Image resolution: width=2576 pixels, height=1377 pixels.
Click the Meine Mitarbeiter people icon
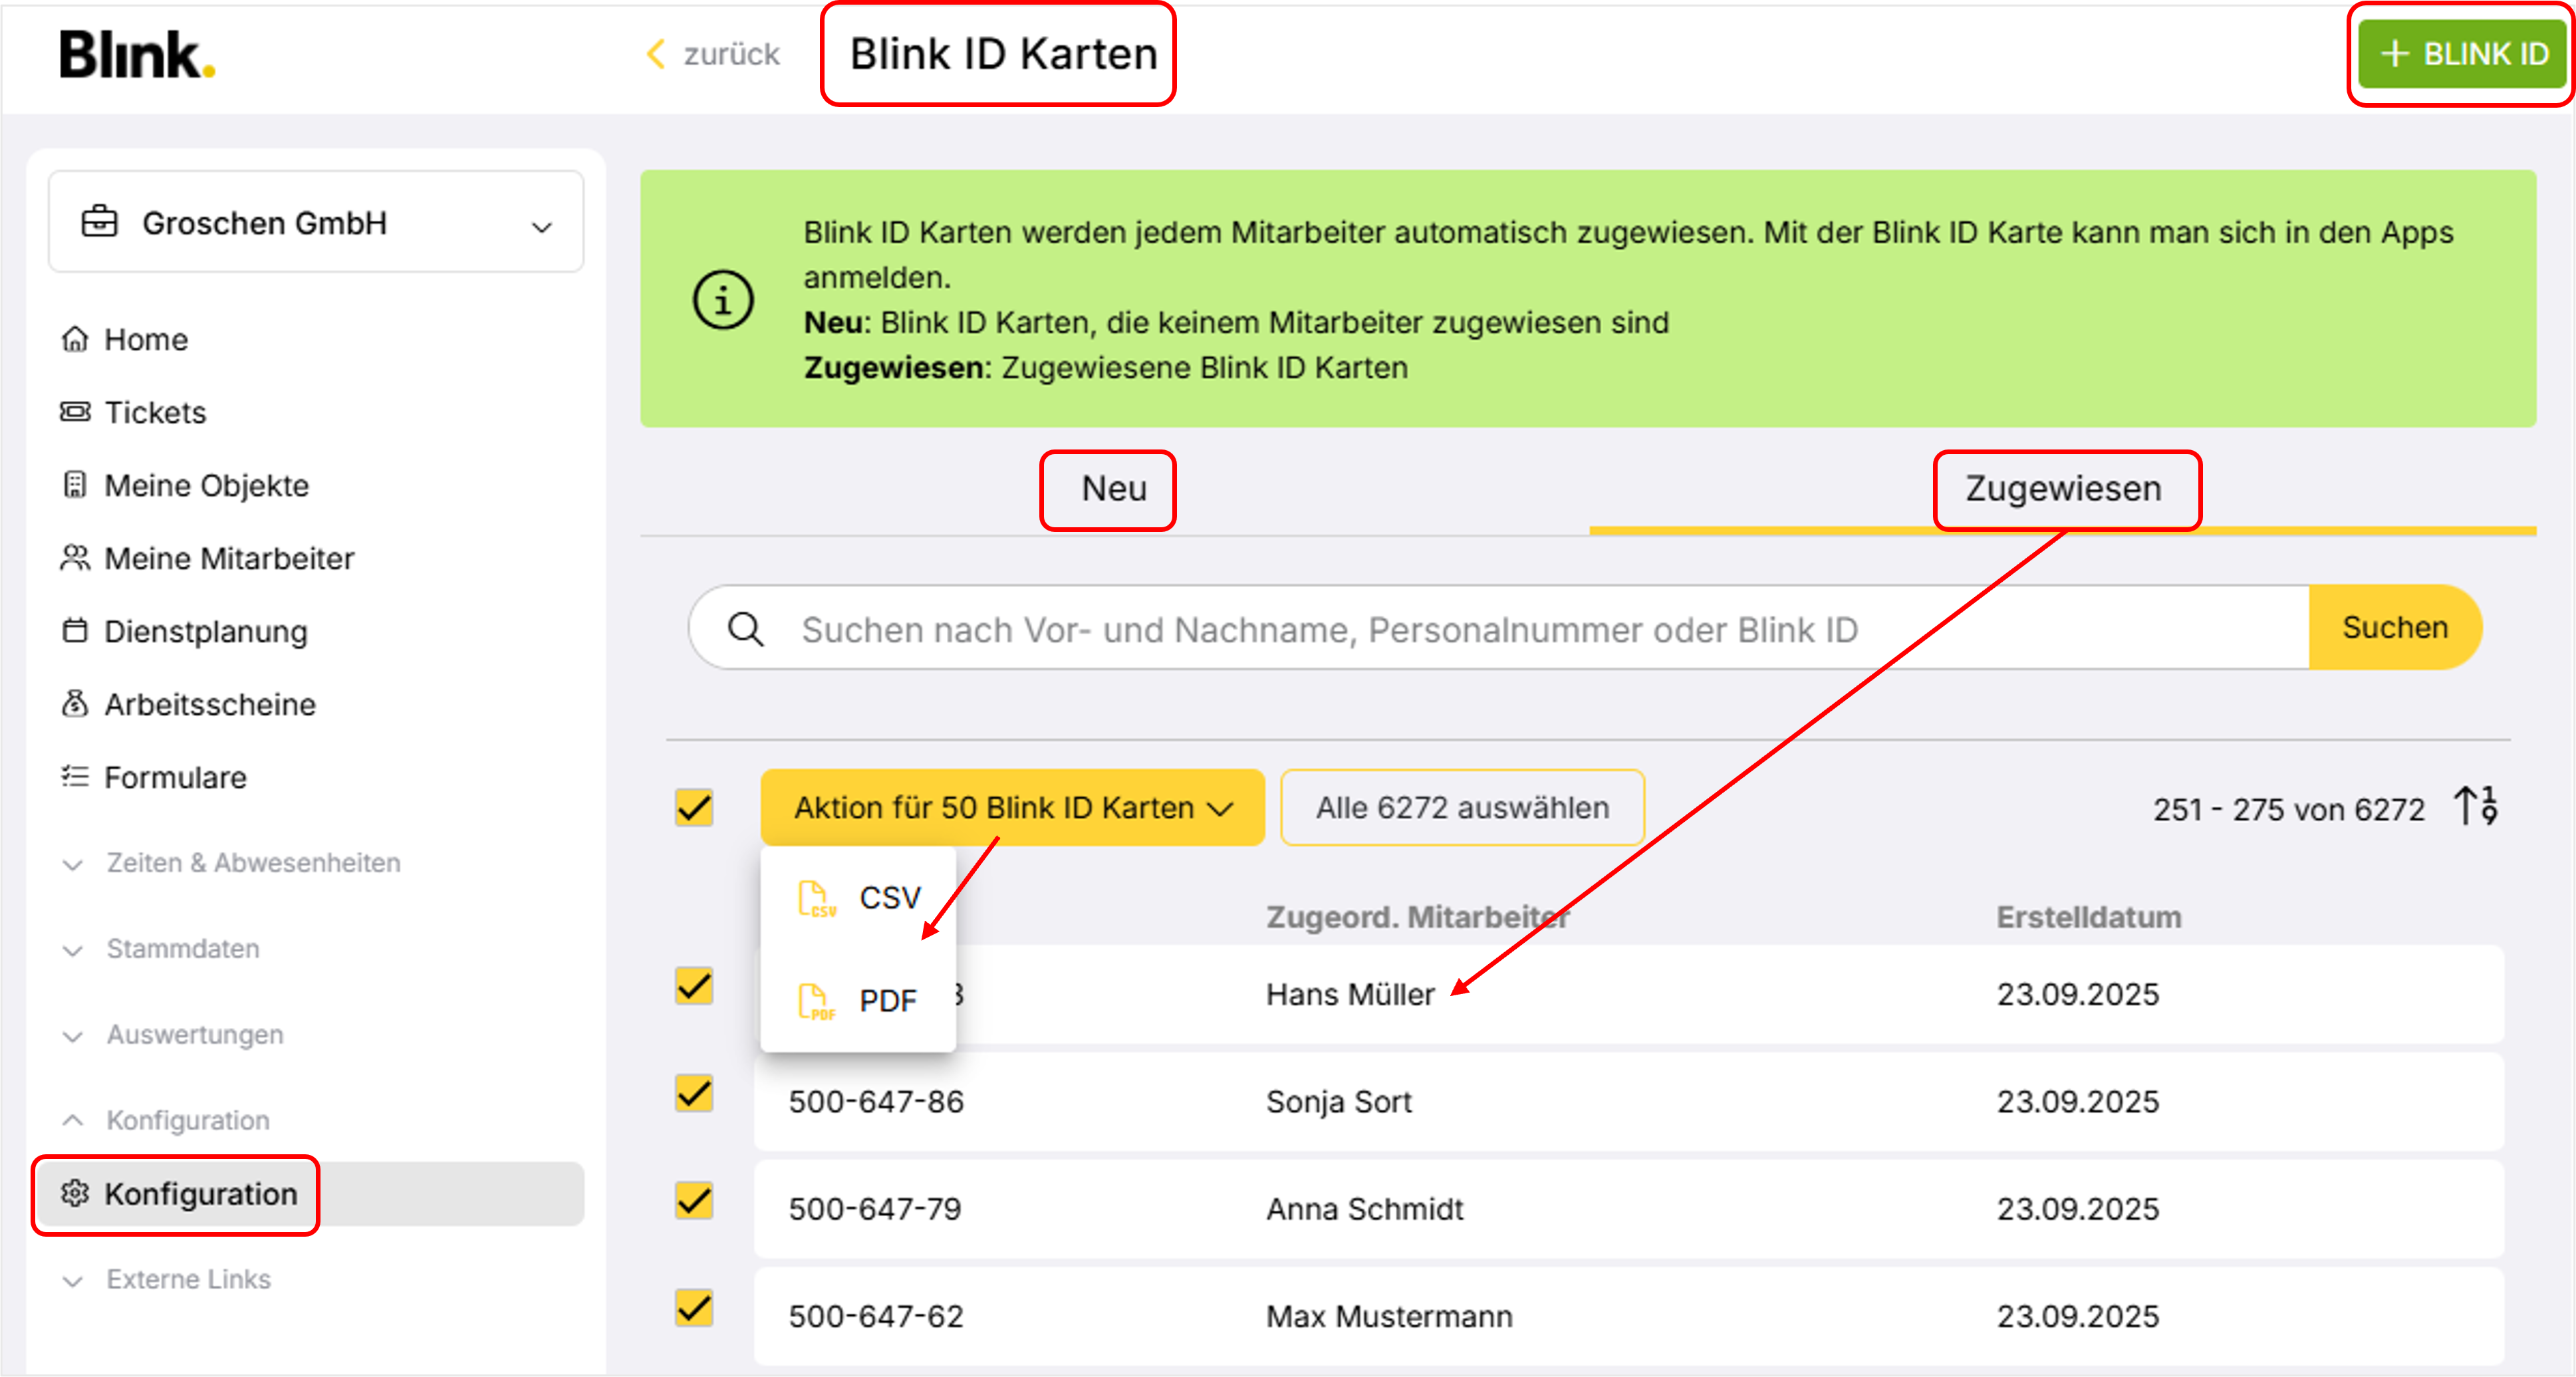(x=75, y=558)
